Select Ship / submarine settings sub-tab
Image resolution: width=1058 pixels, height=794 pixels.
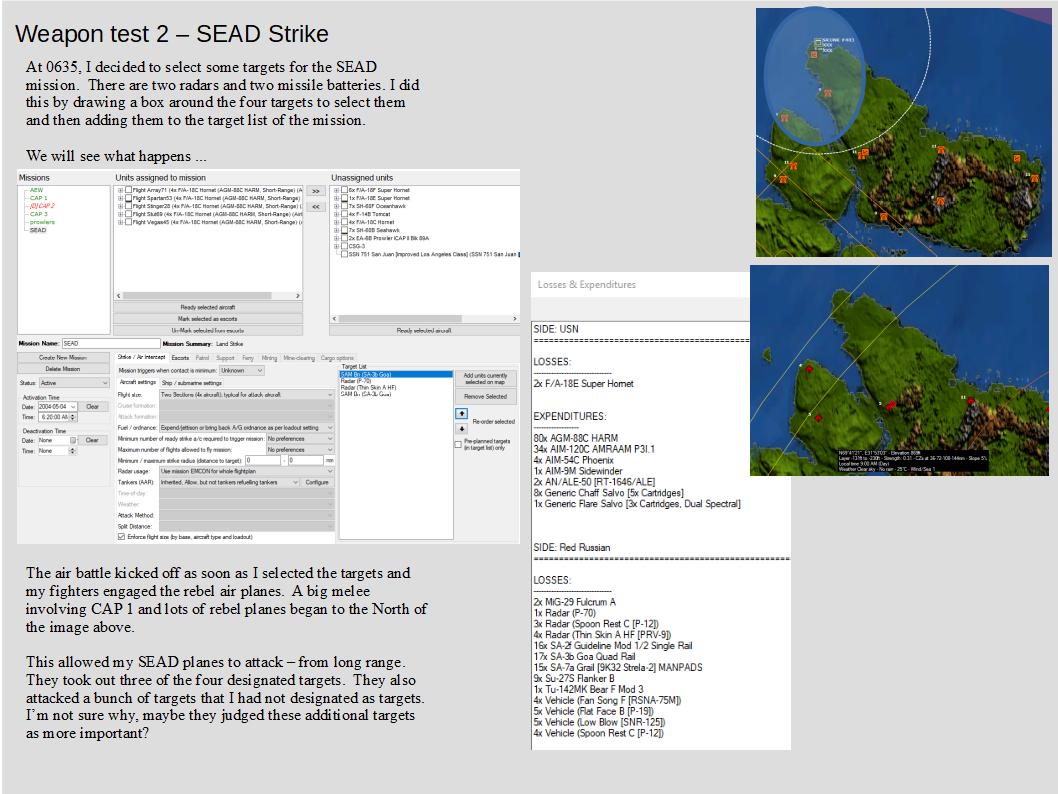[192, 382]
